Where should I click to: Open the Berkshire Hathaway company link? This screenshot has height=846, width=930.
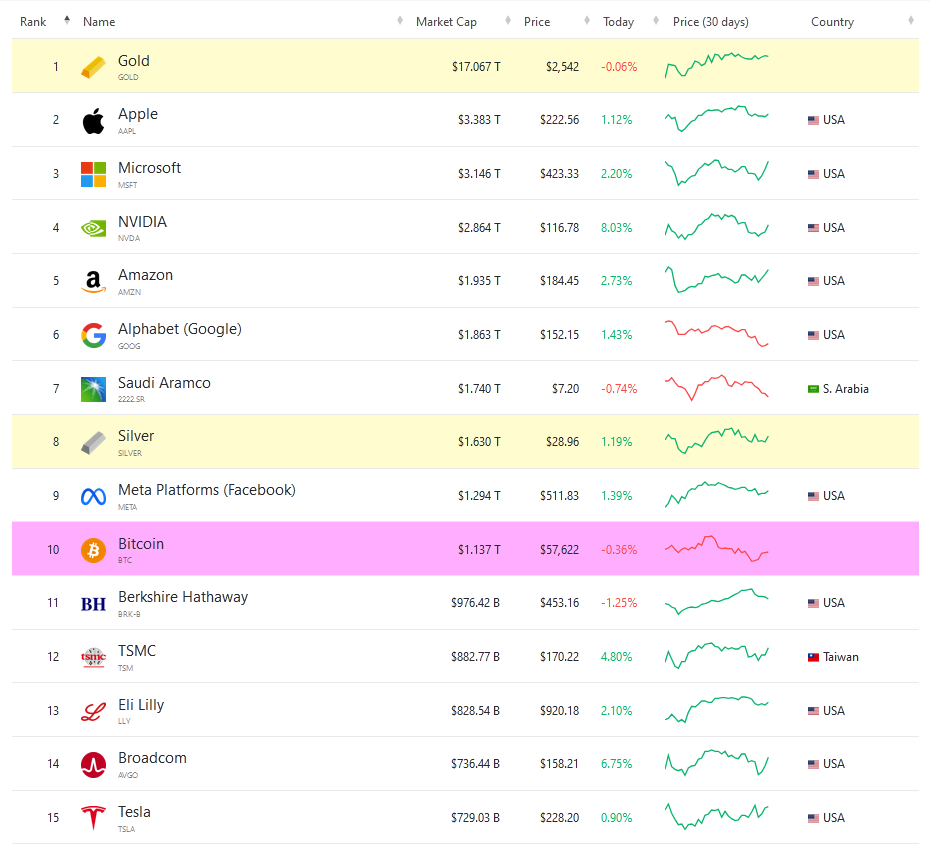[182, 597]
